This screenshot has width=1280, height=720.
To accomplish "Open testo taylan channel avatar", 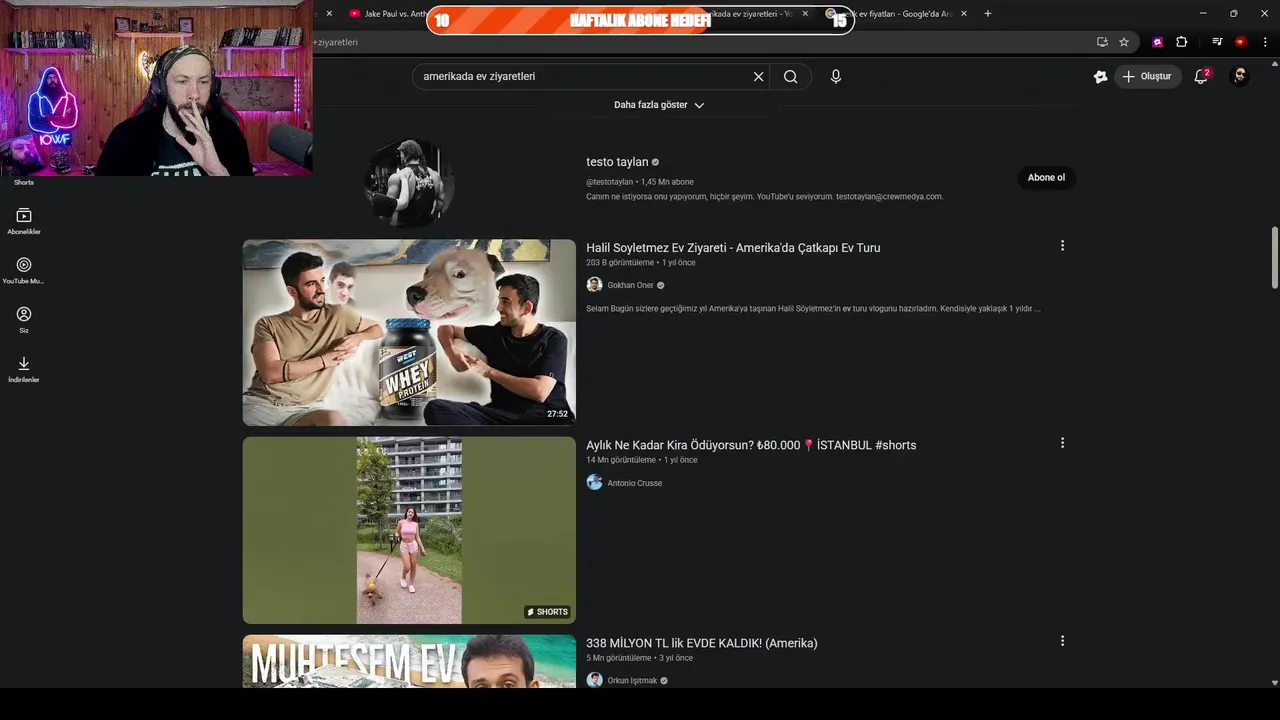I will tap(409, 182).
